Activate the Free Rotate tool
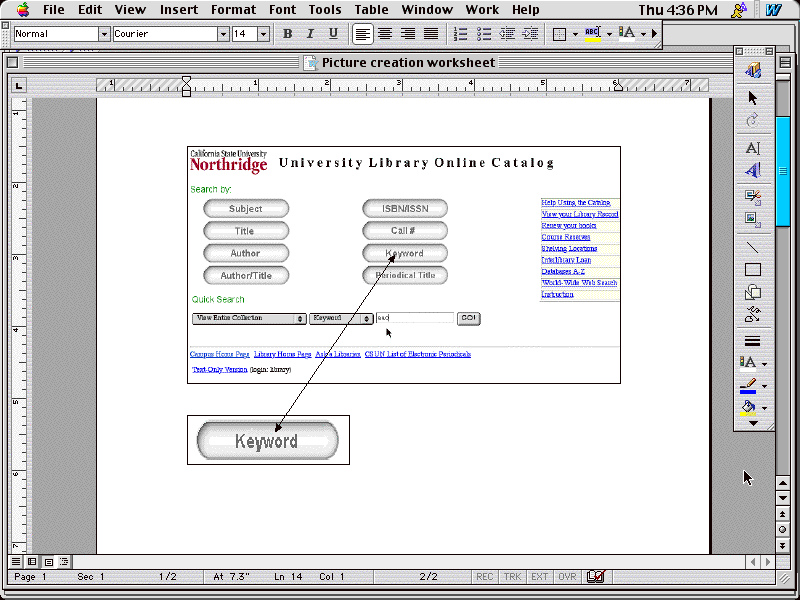The width and height of the screenshot is (800, 600). (753, 120)
